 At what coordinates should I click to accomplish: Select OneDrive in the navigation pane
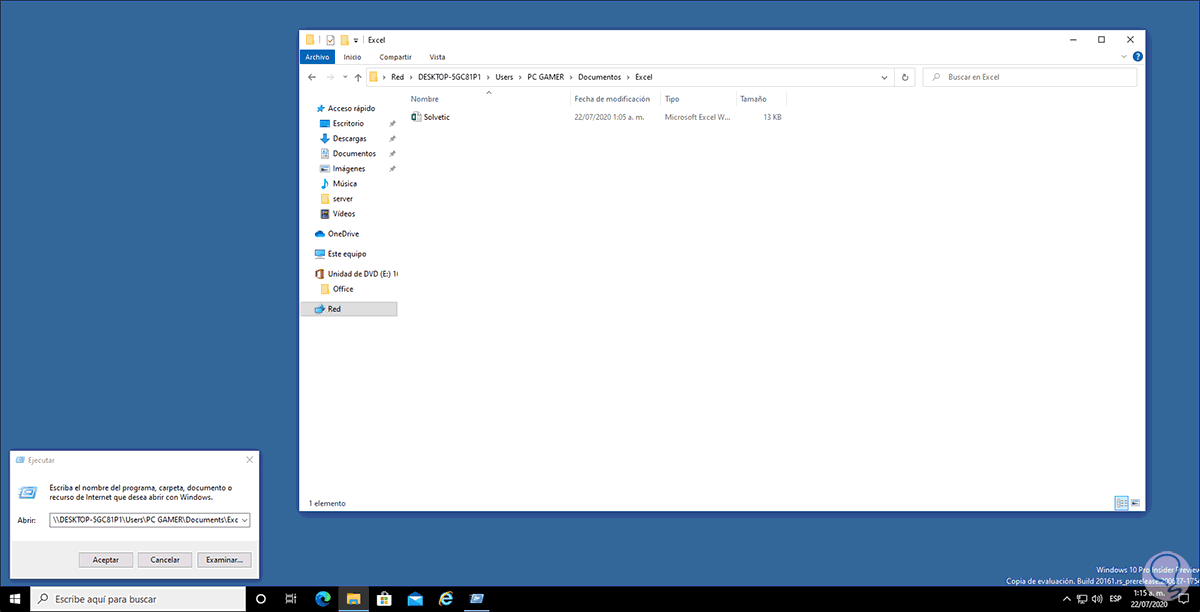(x=342, y=233)
